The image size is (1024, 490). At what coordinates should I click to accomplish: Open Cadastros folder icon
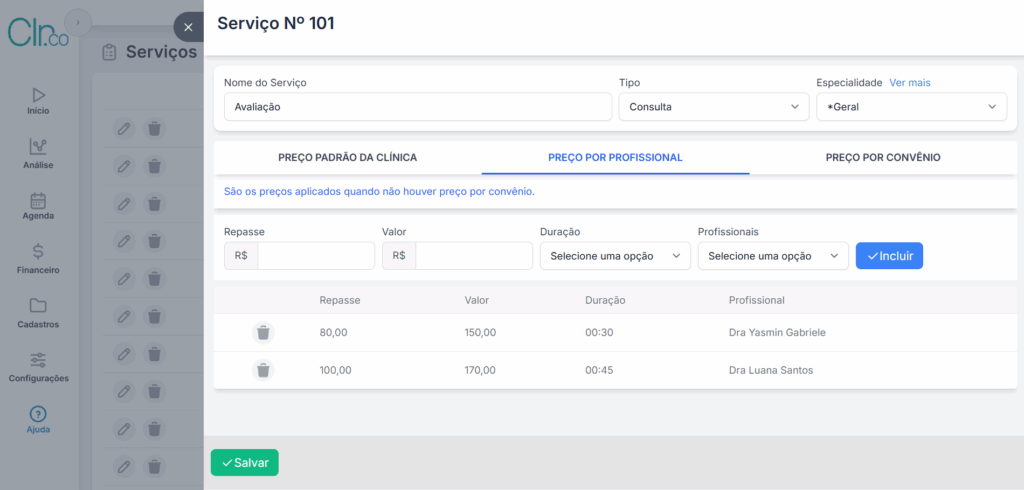coord(38,306)
